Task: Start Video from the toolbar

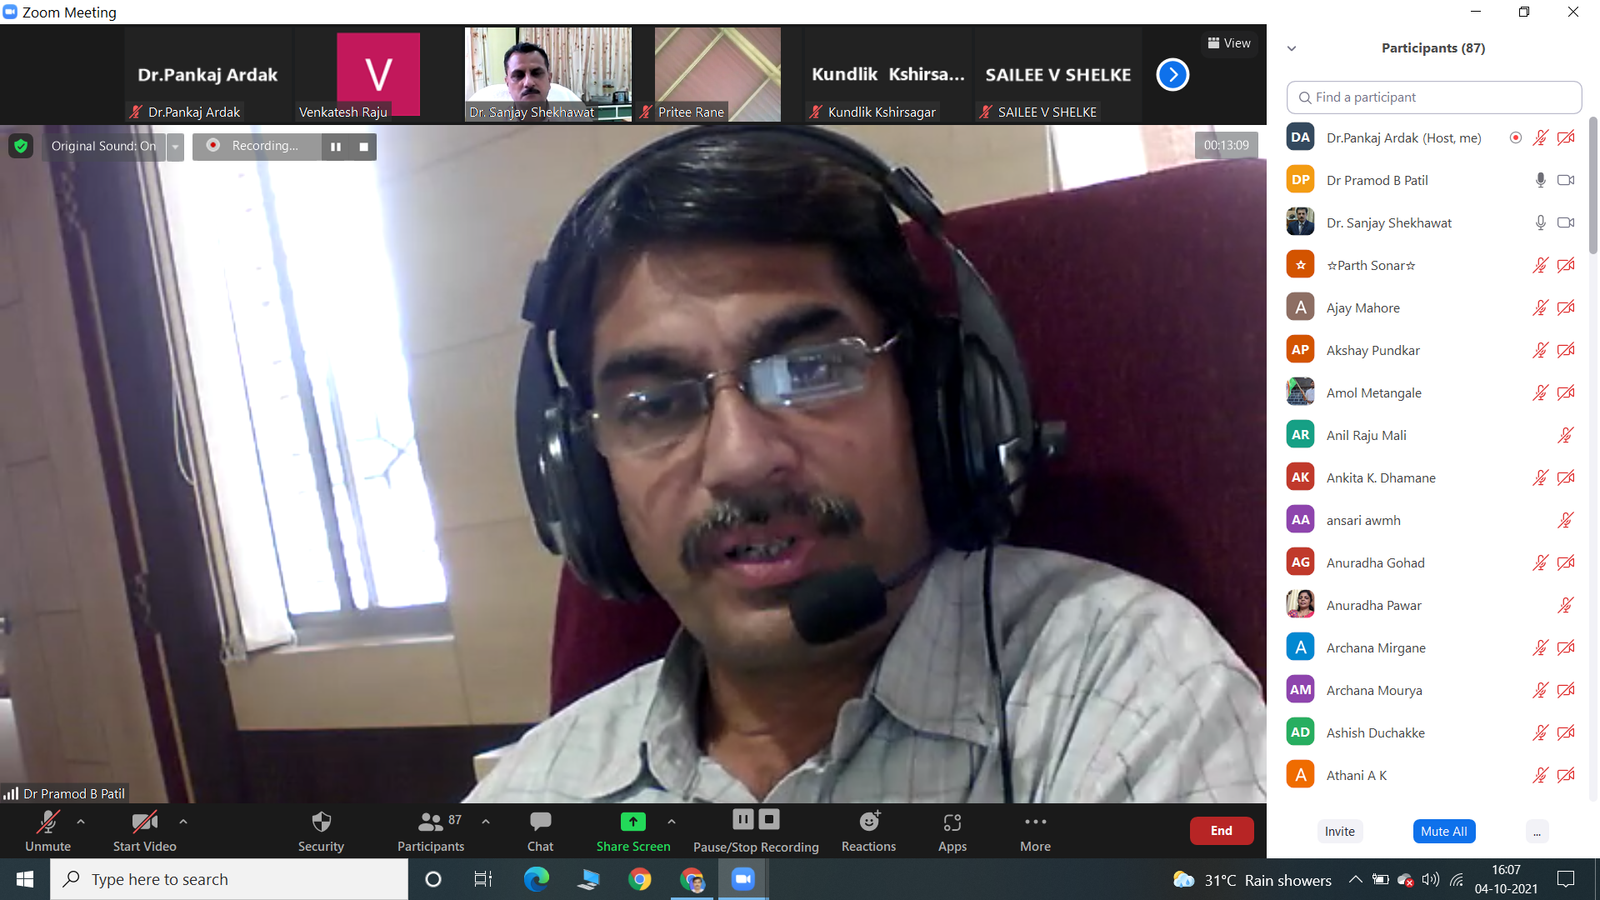Action: click(144, 831)
